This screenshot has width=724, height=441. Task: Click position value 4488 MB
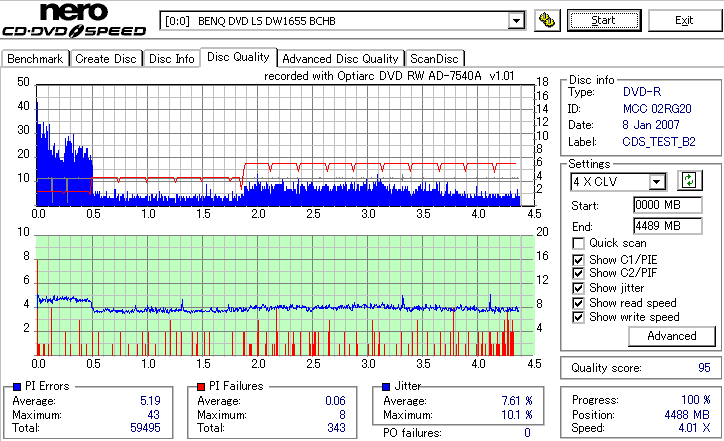tap(687, 415)
